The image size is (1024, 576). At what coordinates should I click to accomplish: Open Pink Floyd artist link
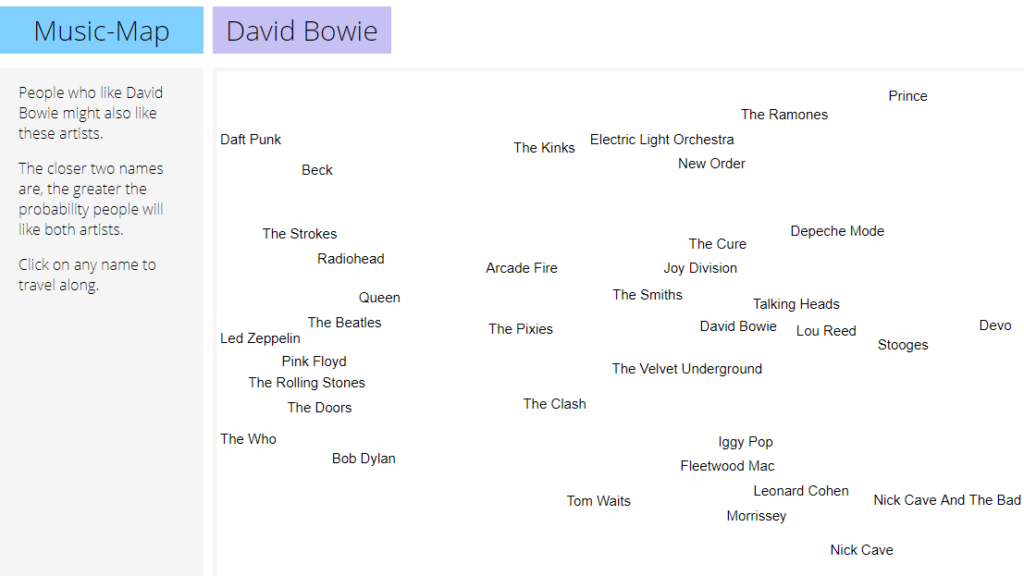pos(314,362)
